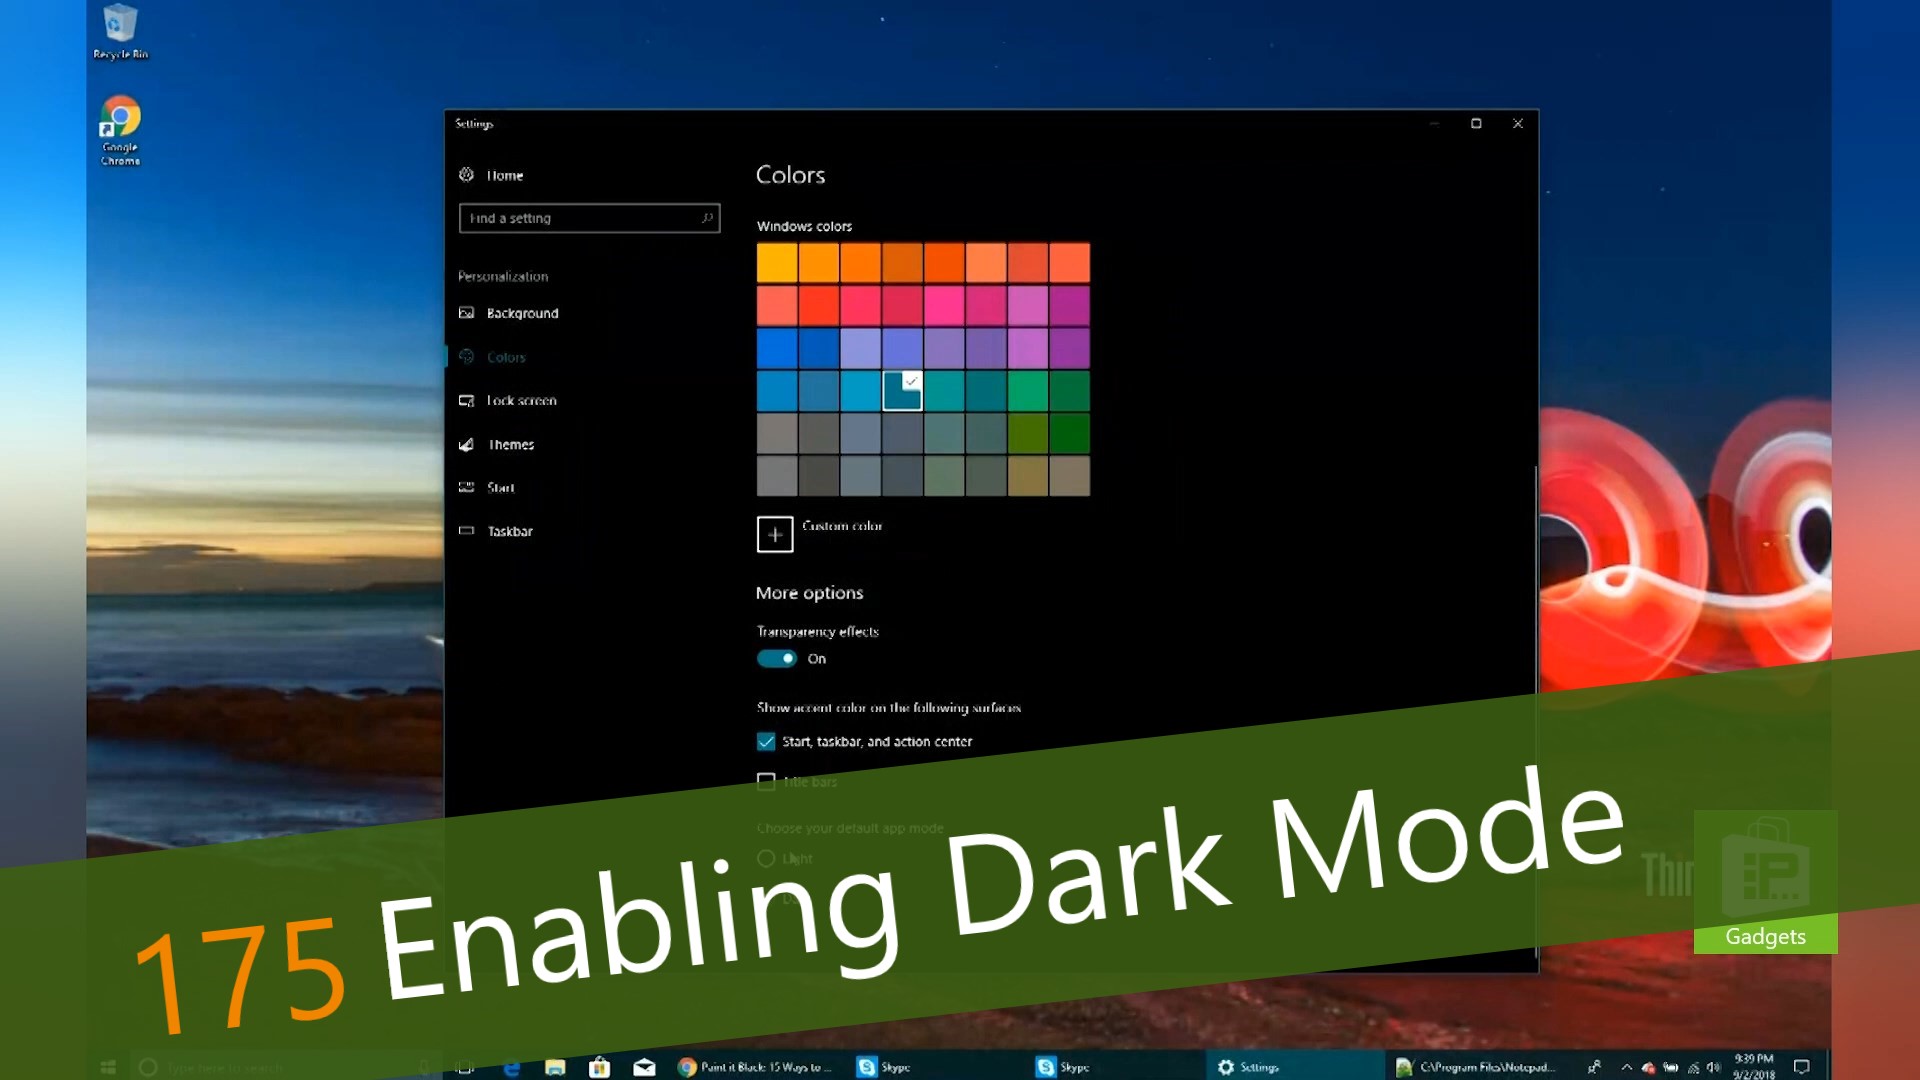Click the Lock screen icon in sidebar
1920x1080 pixels.
(466, 400)
